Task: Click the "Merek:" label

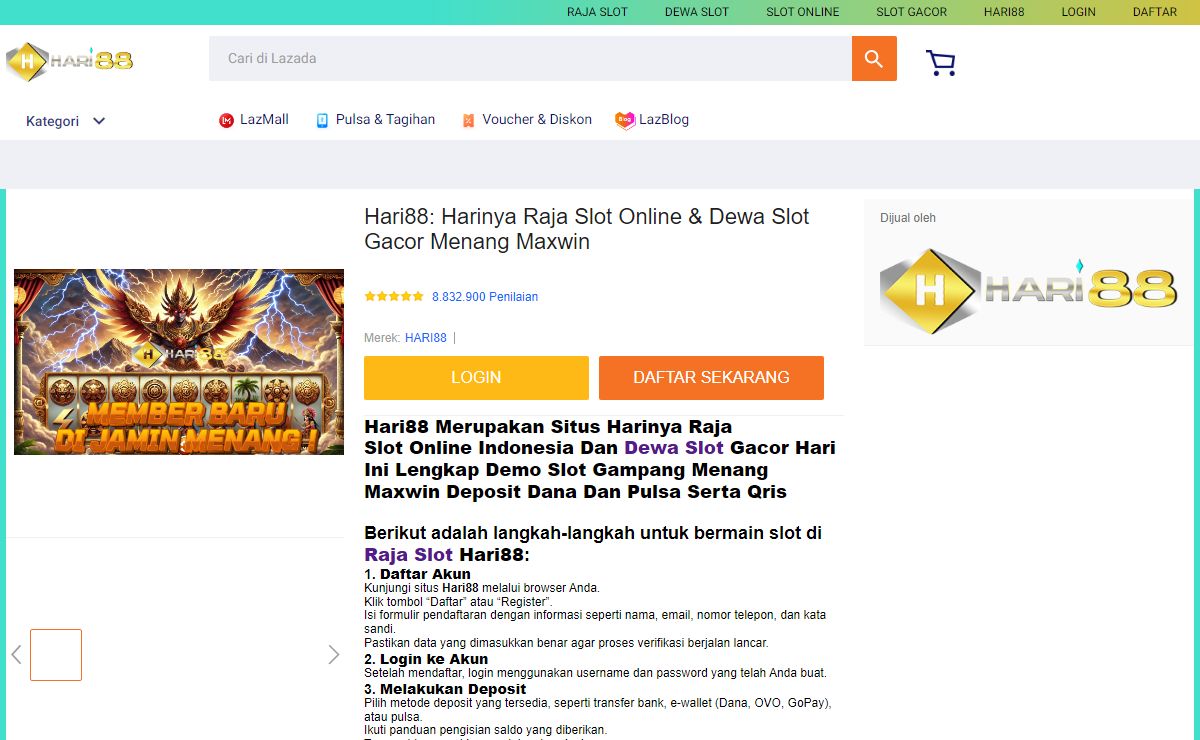Action: click(382, 338)
